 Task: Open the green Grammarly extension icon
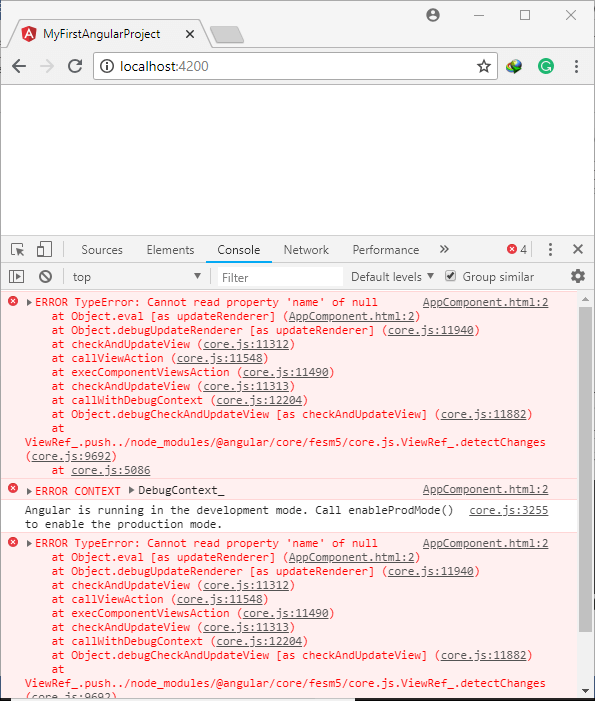coord(546,67)
